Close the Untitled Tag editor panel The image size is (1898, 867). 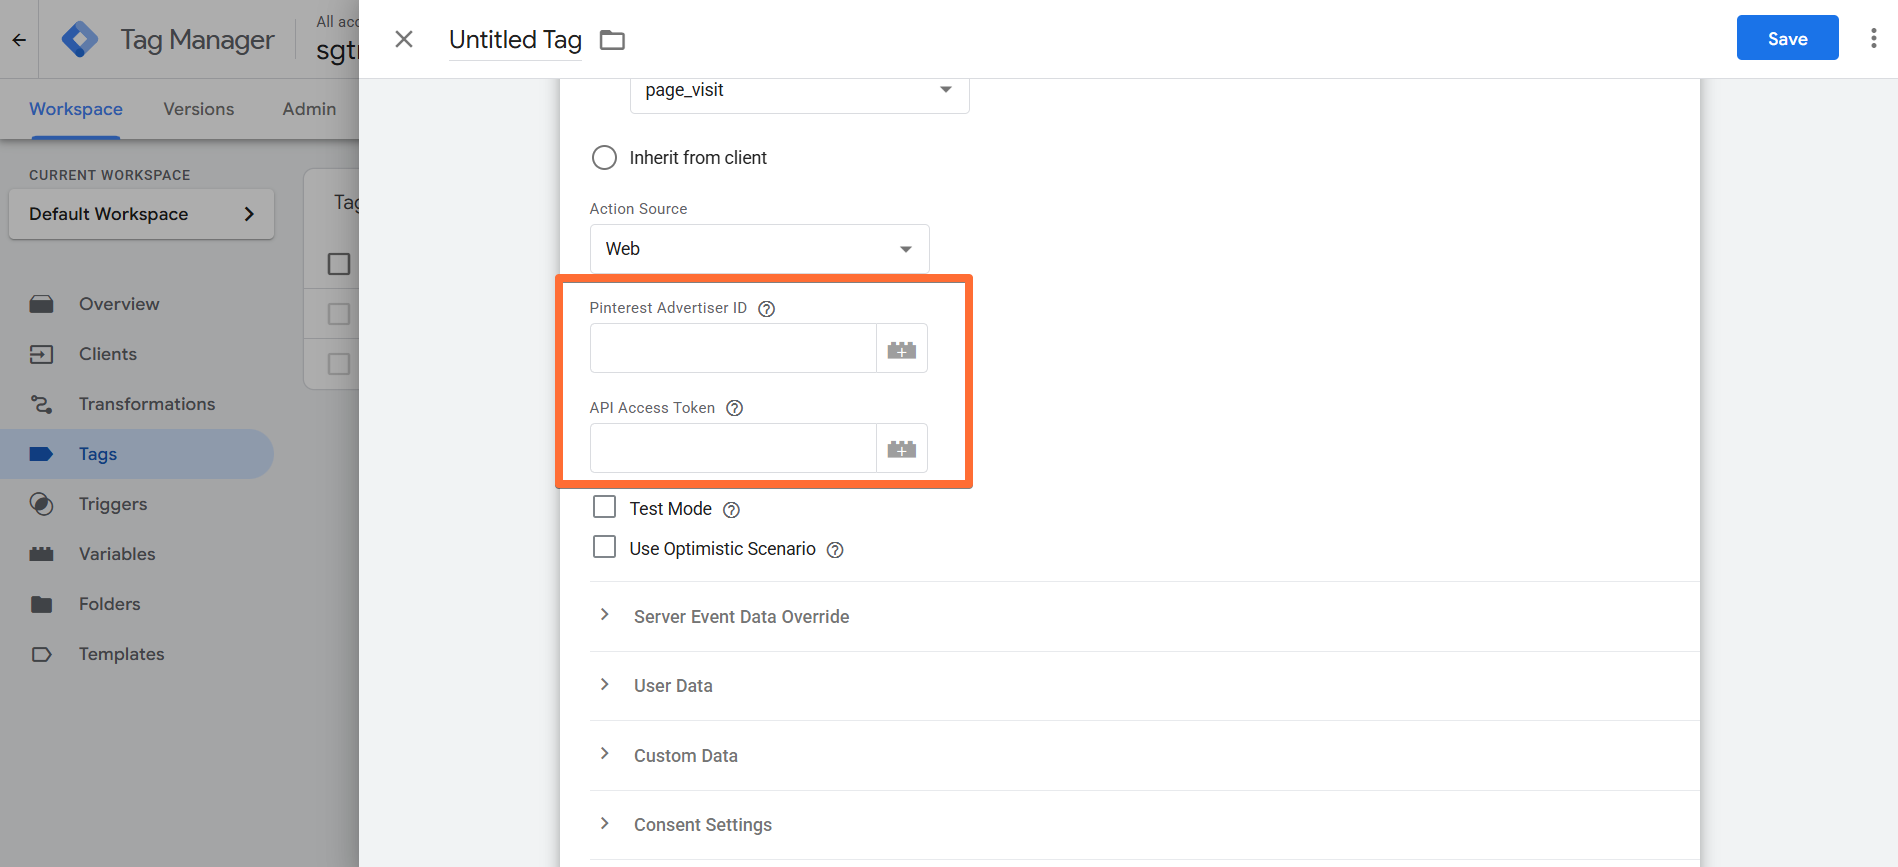coord(404,39)
